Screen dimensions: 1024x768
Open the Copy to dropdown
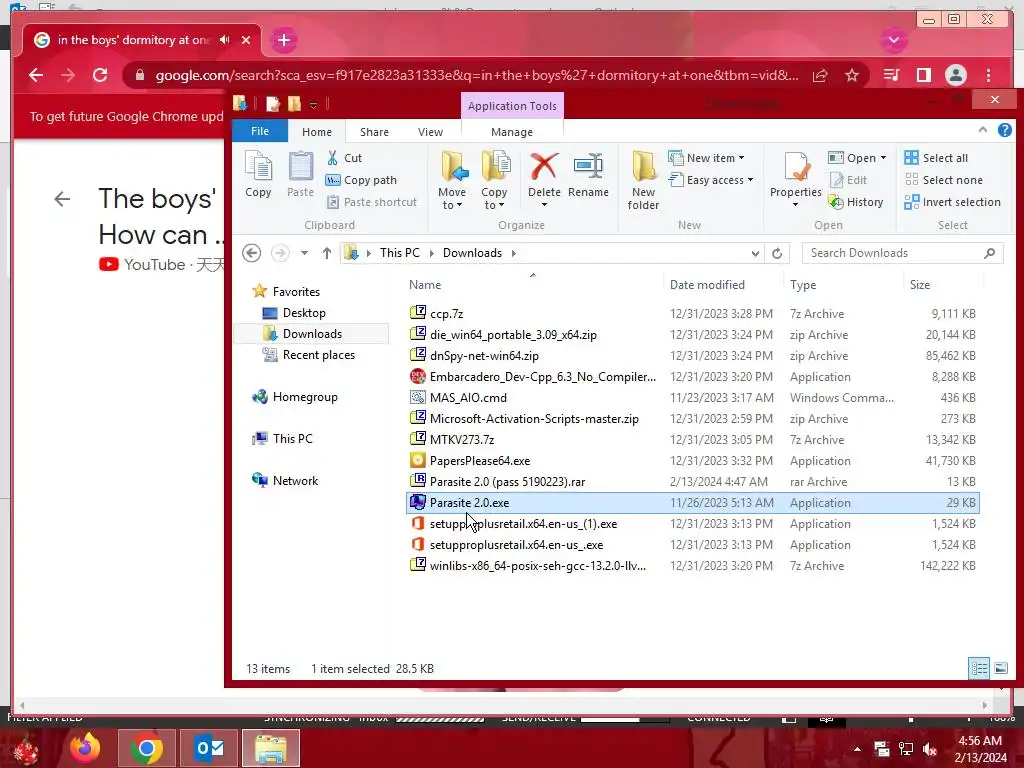coord(494,205)
